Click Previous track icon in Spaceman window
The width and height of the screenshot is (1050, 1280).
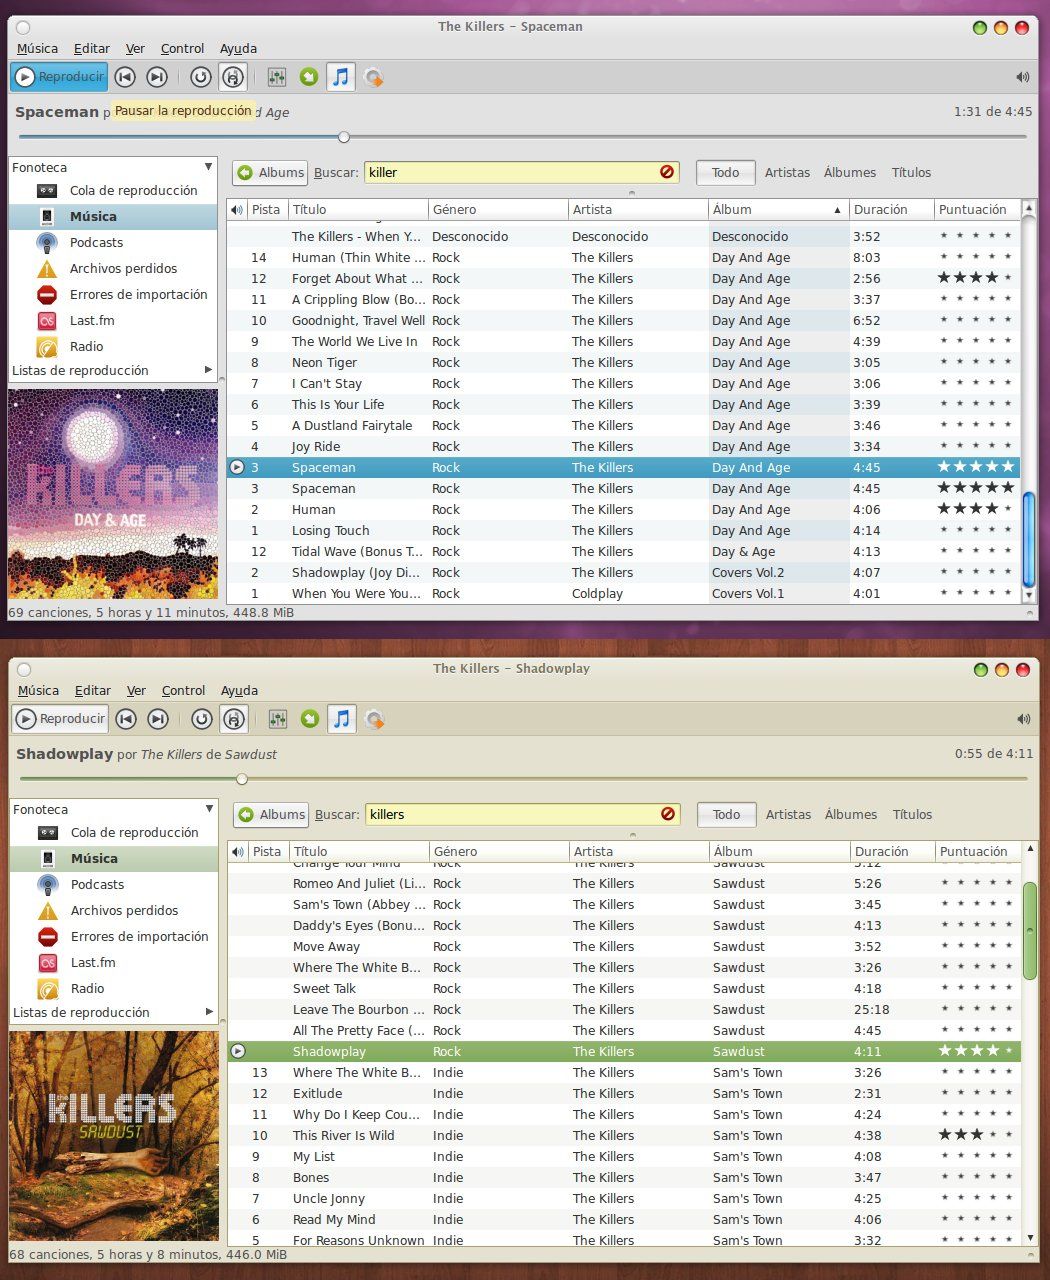click(x=125, y=77)
